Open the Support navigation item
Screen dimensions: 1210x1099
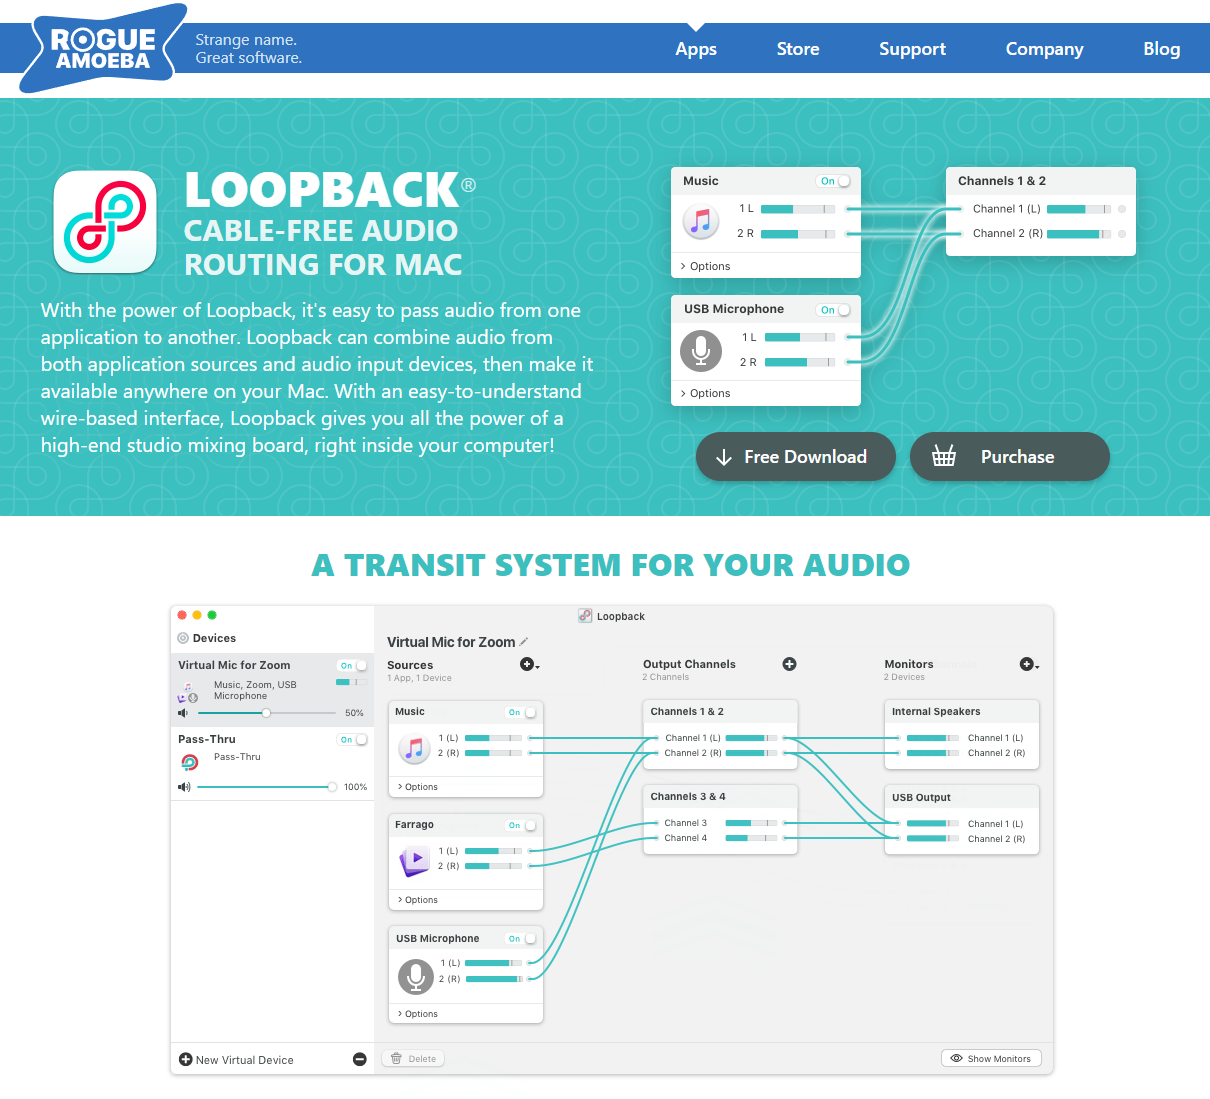coord(912,49)
